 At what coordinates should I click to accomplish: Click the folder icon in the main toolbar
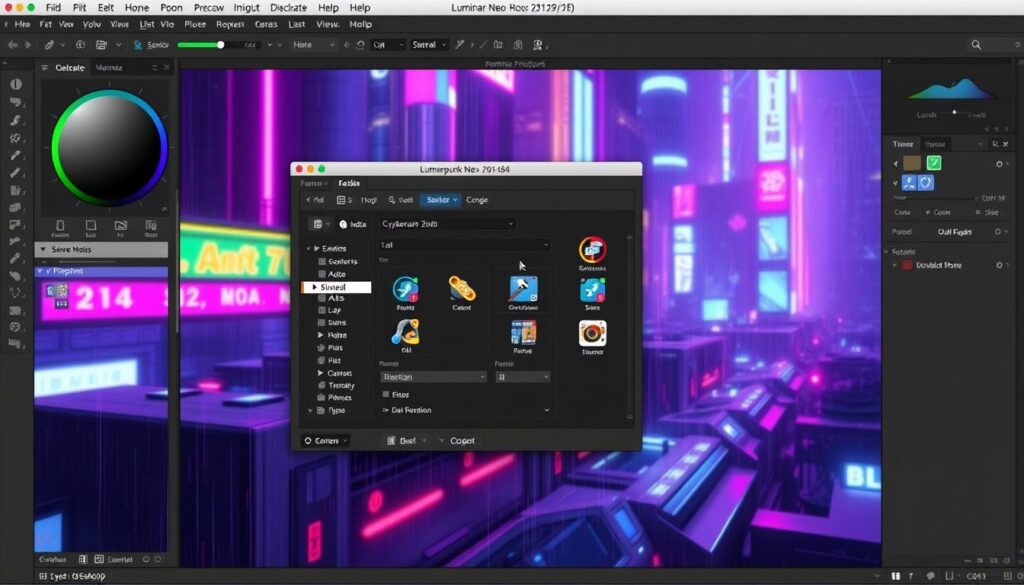point(498,45)
